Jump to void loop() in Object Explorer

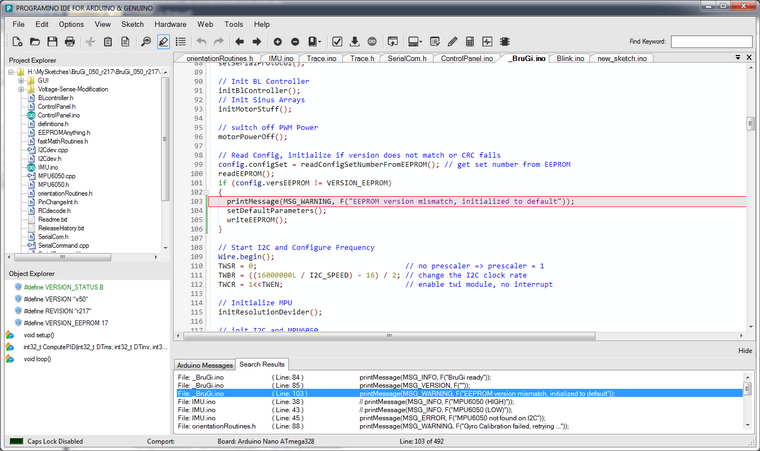coord(37,359)
